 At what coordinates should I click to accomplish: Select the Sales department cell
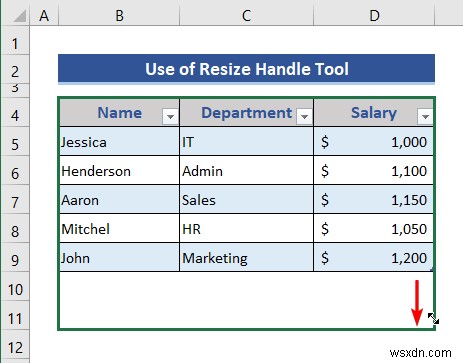pyautogui.click(x=246, y=199)
